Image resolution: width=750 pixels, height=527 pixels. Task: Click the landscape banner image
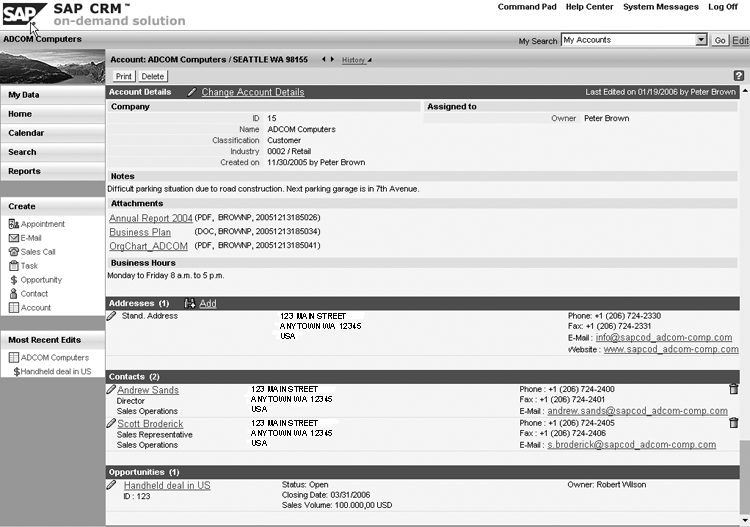(53, 67)
